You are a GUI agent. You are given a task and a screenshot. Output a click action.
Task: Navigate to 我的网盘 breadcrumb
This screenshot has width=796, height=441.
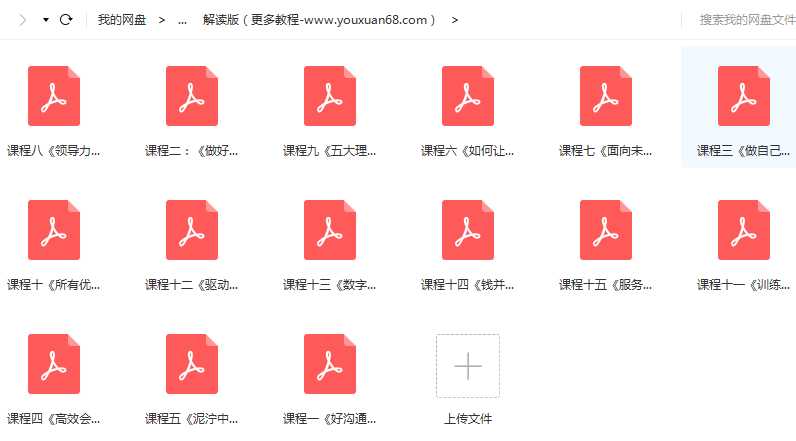[121, 20]
